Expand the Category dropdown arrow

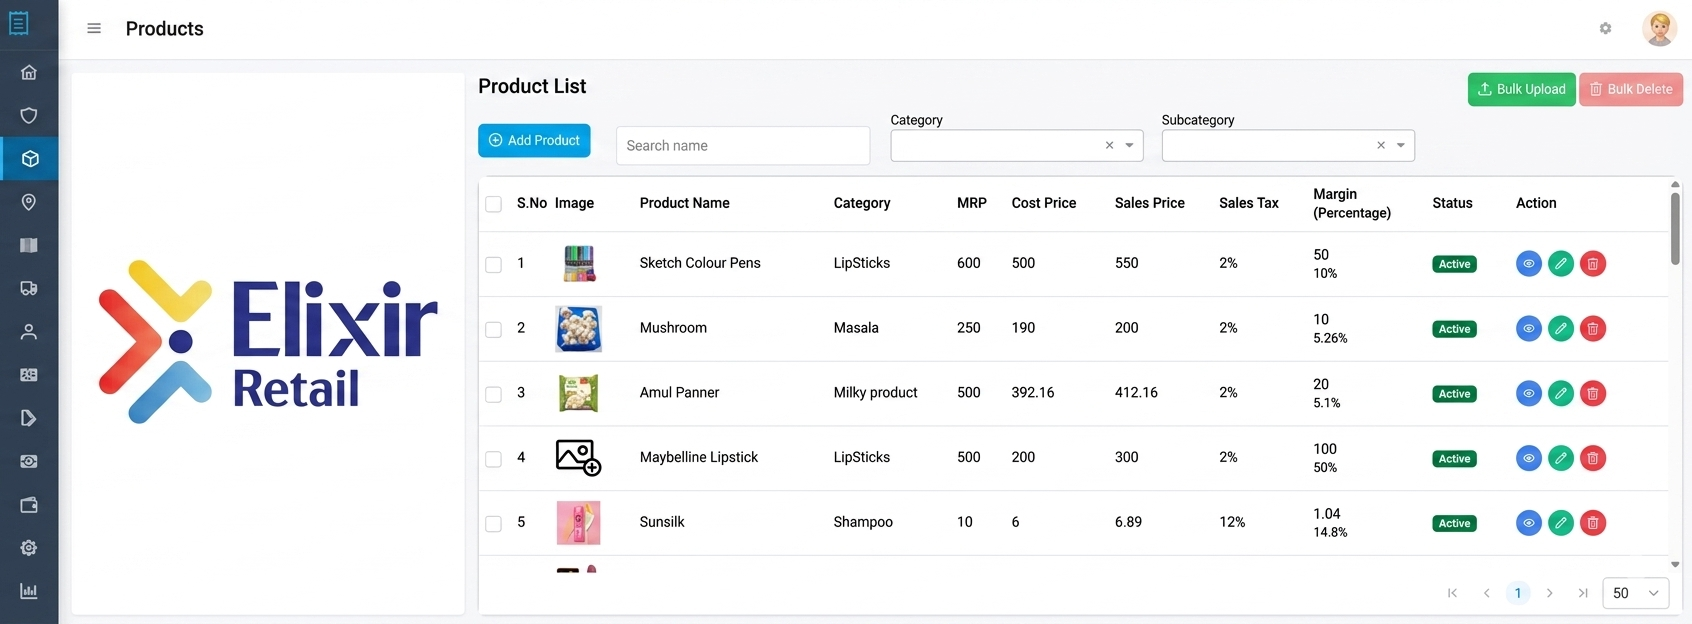1129,146
